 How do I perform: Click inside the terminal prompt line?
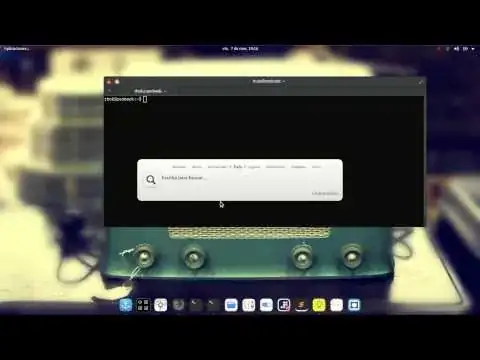point(126,99)
